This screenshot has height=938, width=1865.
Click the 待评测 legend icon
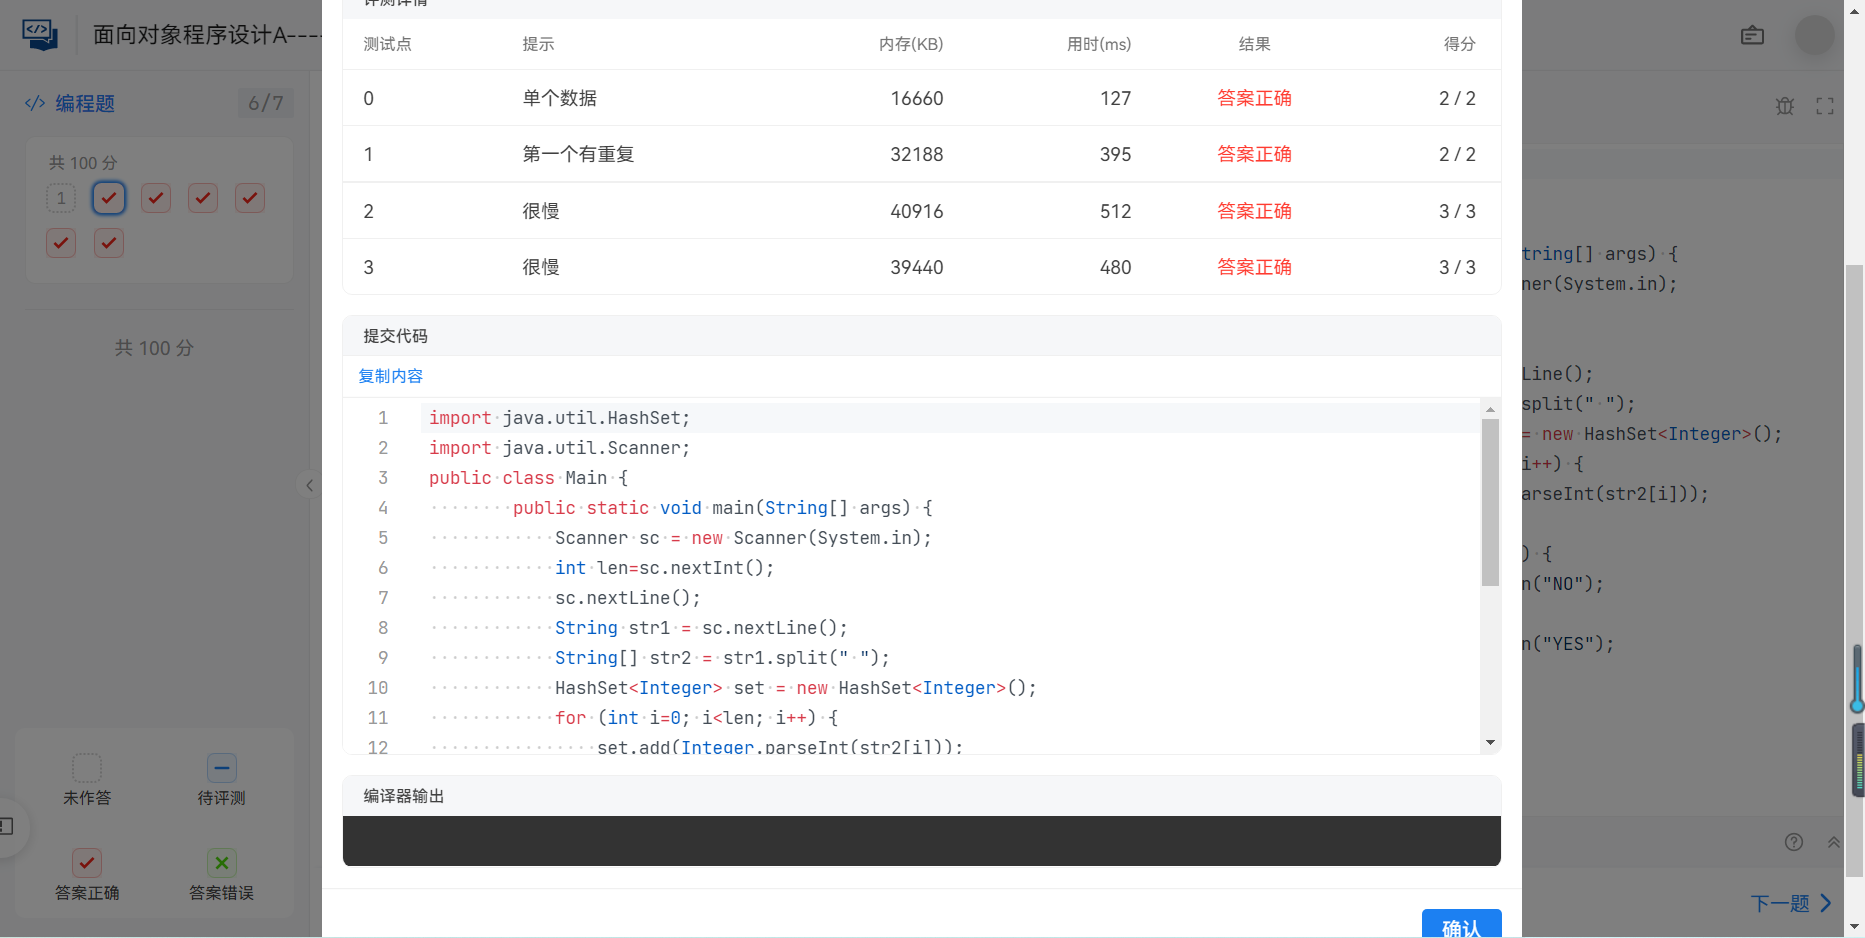pos(222,768)
